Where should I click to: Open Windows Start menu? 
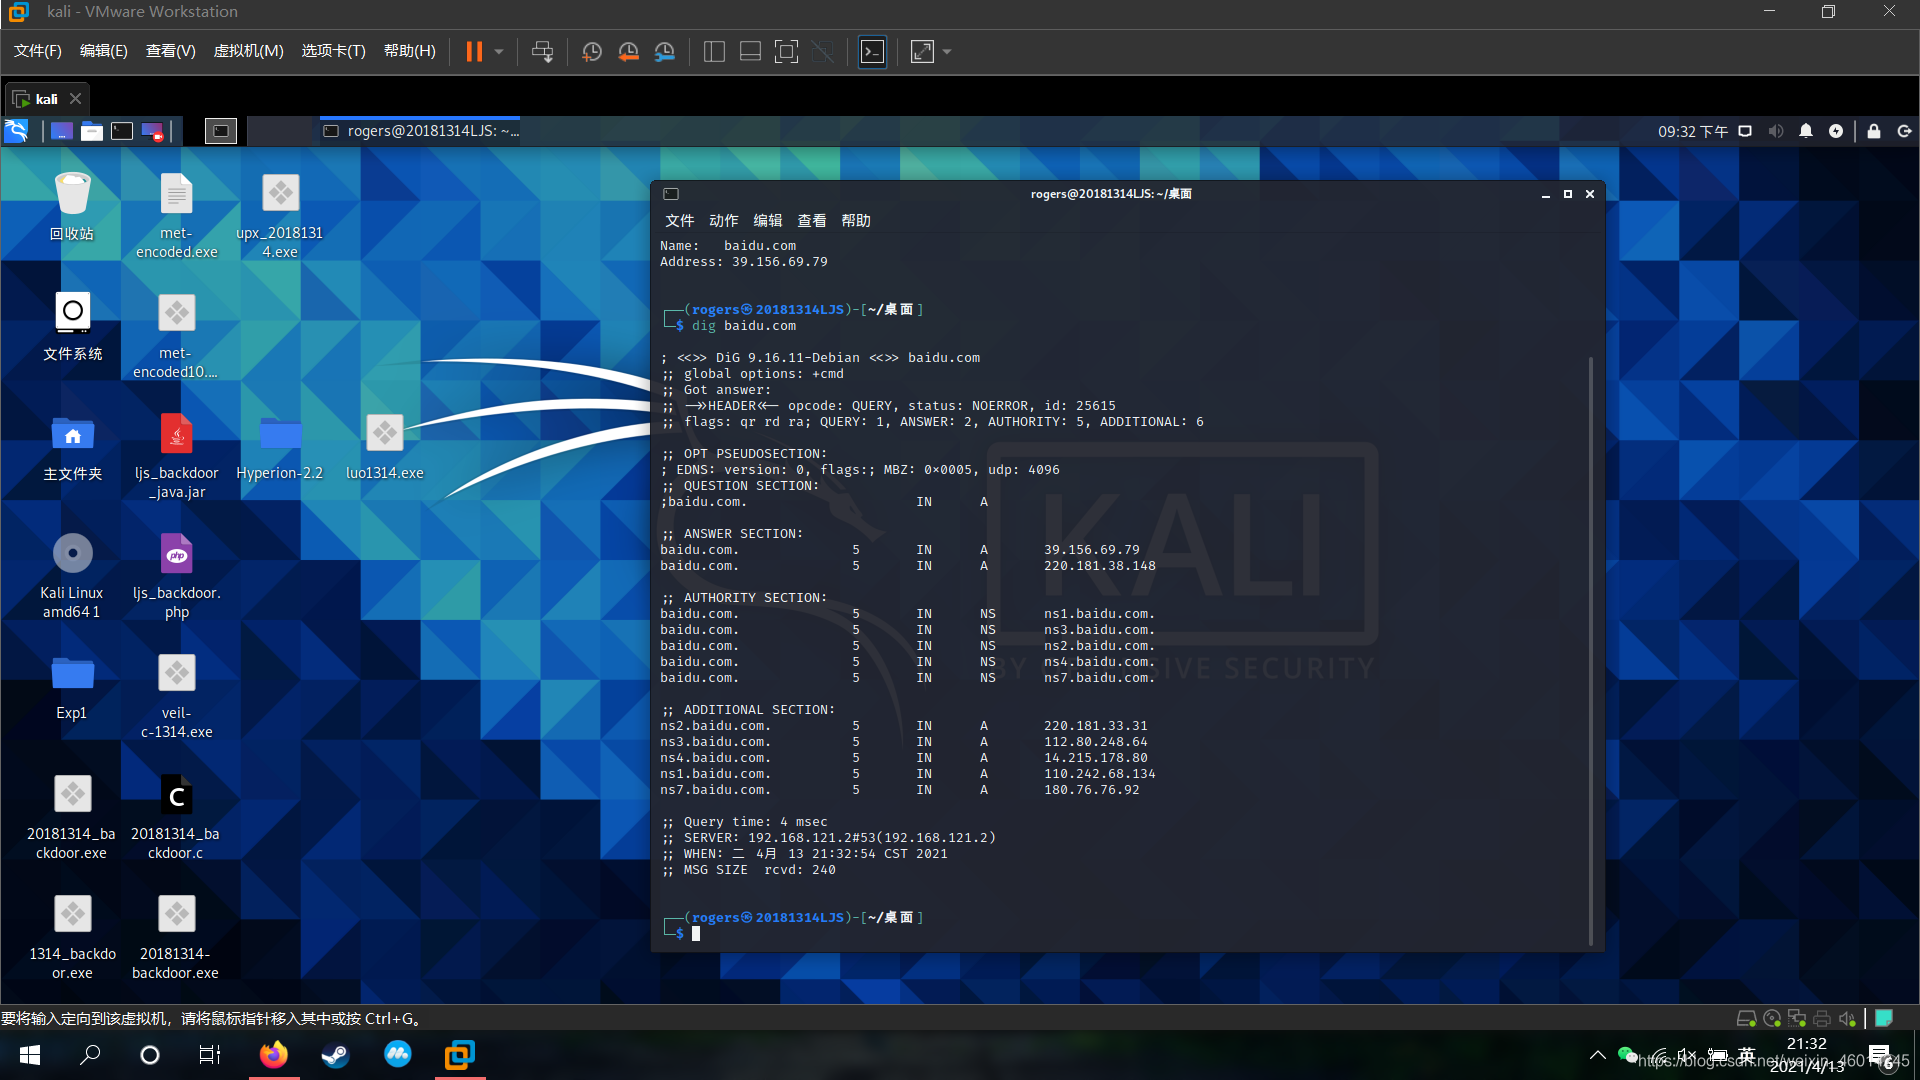click(30, 1055)
